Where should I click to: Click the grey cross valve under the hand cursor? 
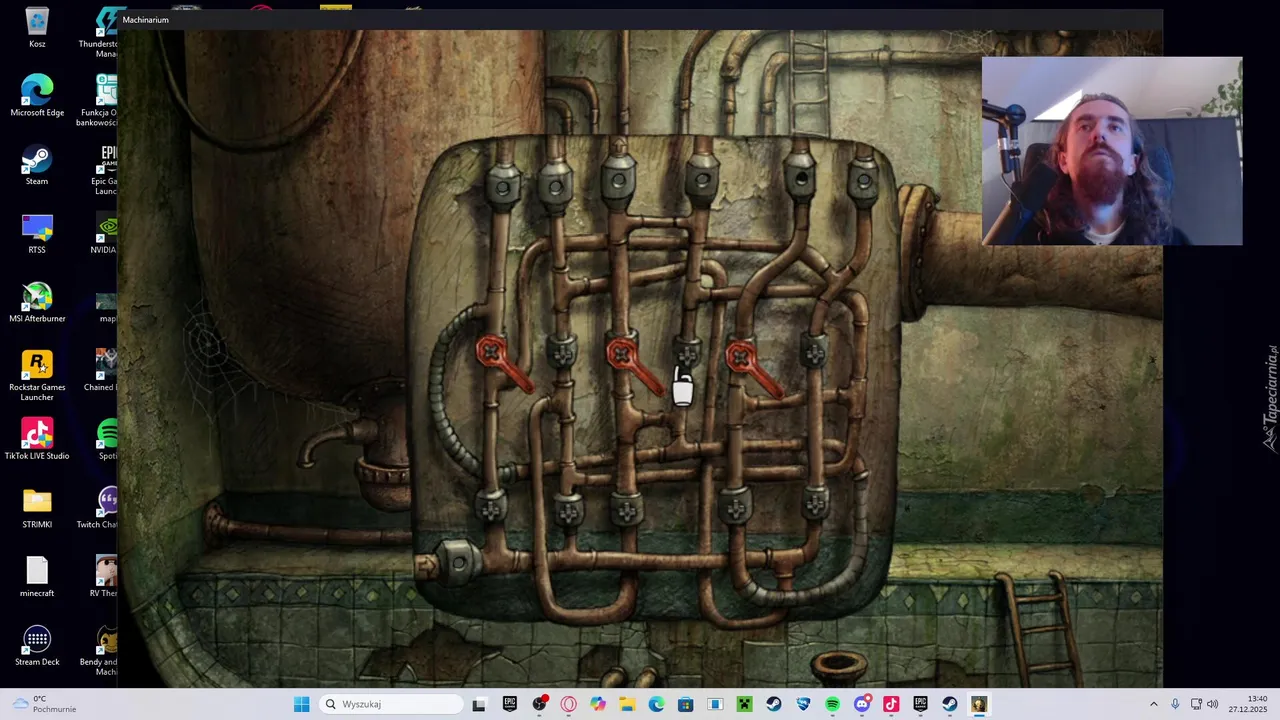click(x=687, y=356)
